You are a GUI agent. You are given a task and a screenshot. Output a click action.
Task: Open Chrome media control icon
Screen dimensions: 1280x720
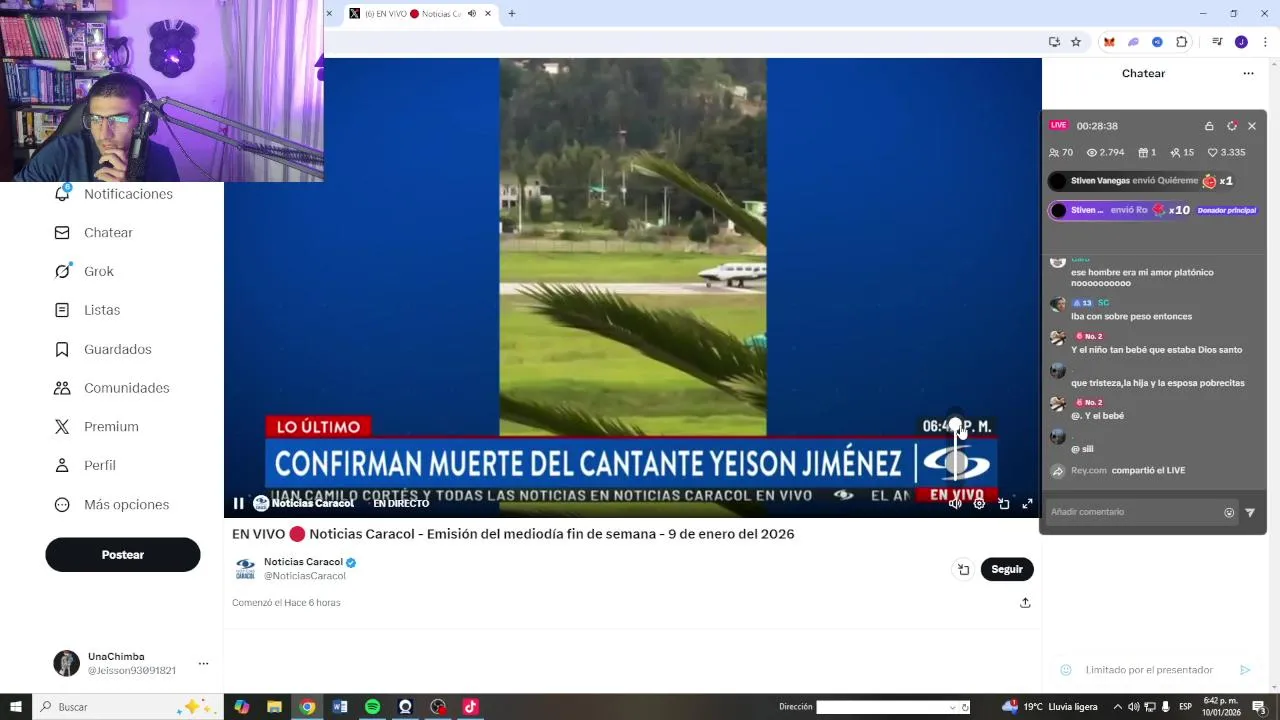(1217, 42)
